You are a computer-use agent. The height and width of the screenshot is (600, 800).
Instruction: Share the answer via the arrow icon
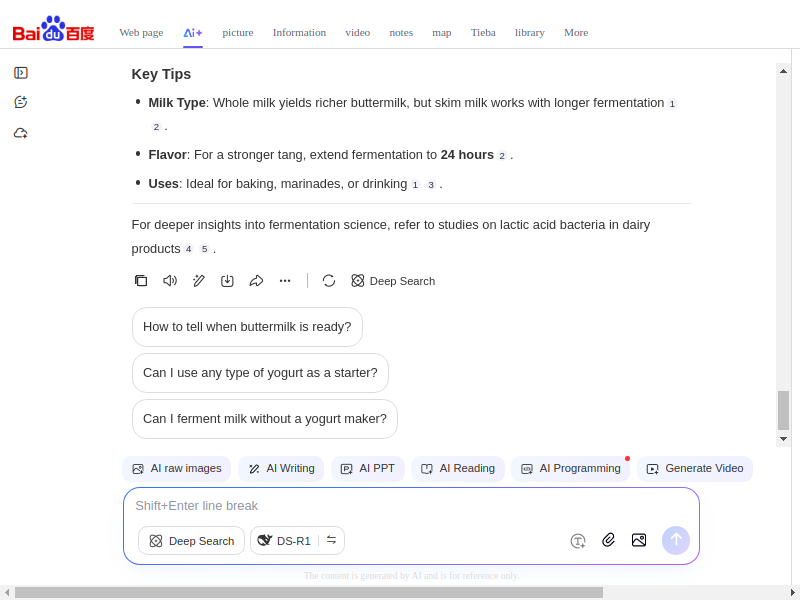tap(256, 281)
